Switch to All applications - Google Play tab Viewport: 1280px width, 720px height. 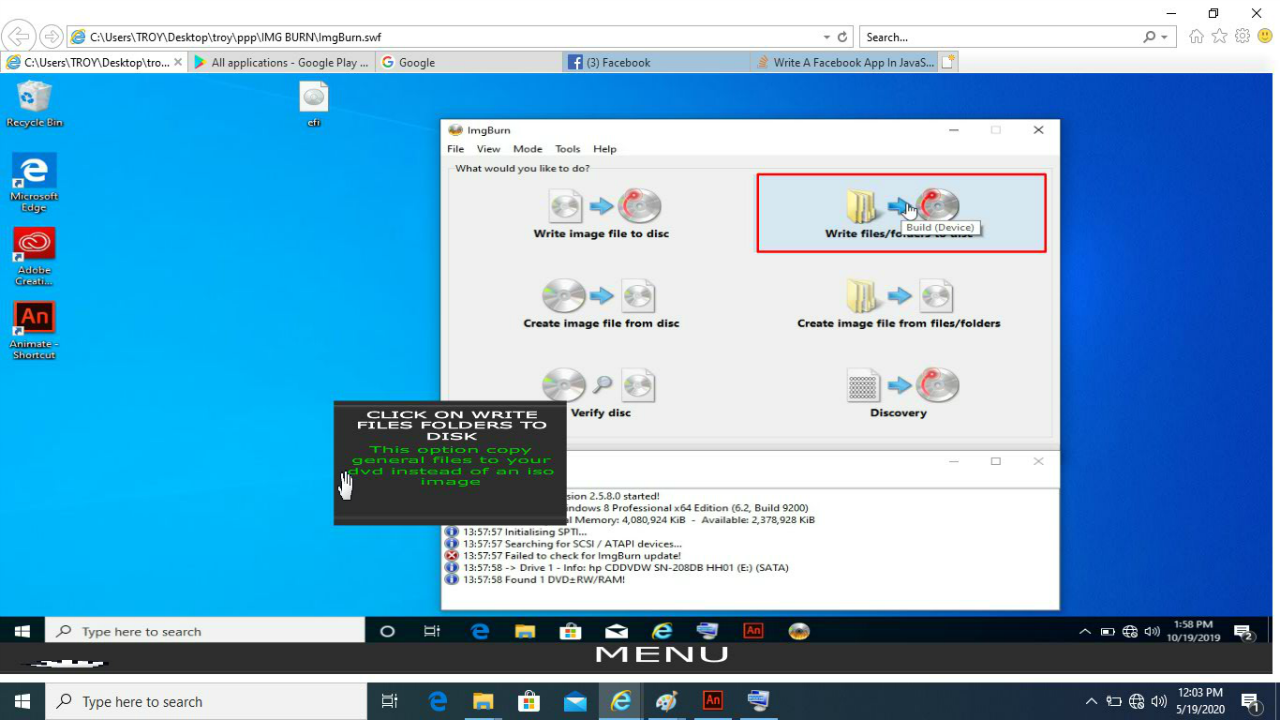[281, 62]
